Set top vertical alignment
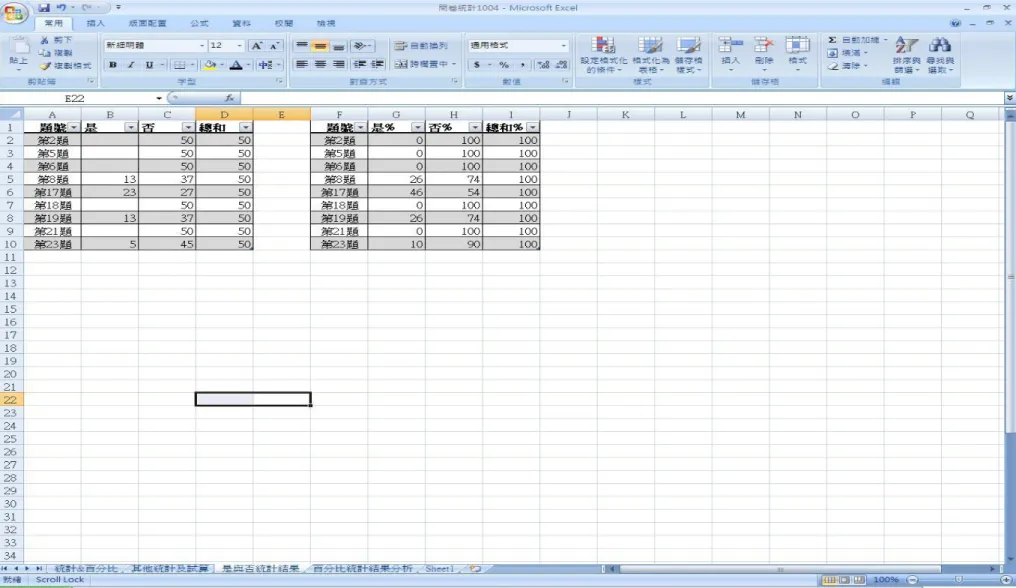 (301, 45)
